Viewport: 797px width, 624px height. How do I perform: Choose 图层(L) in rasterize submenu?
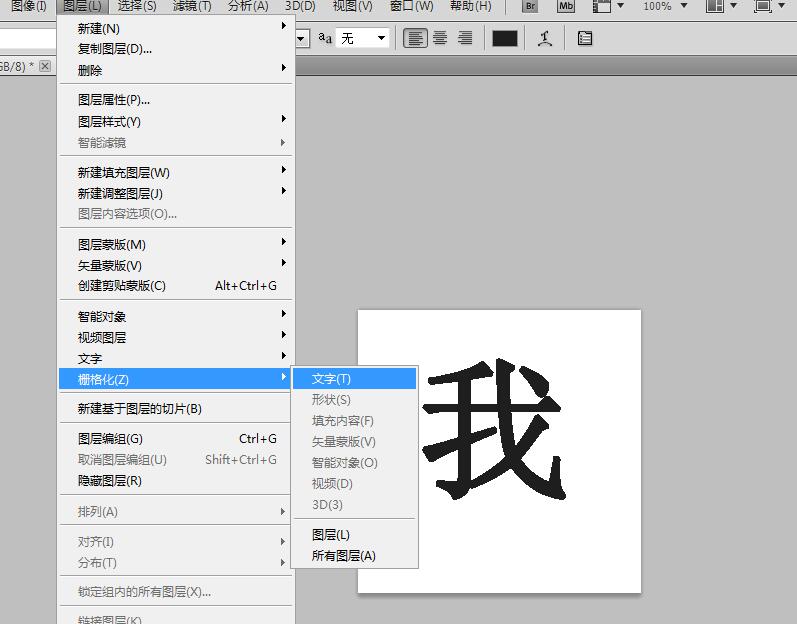click(x=355, y=535)
